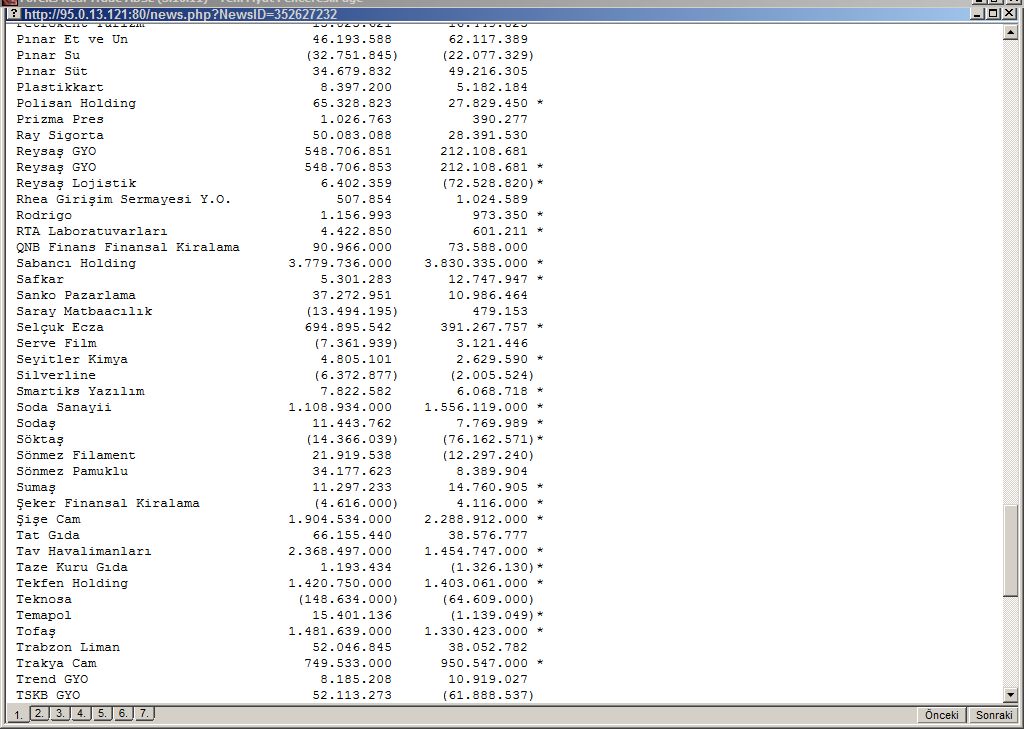Select the 'Trabzon Liman' row name
Screen dimensions: 1024x729
point(69,647)
